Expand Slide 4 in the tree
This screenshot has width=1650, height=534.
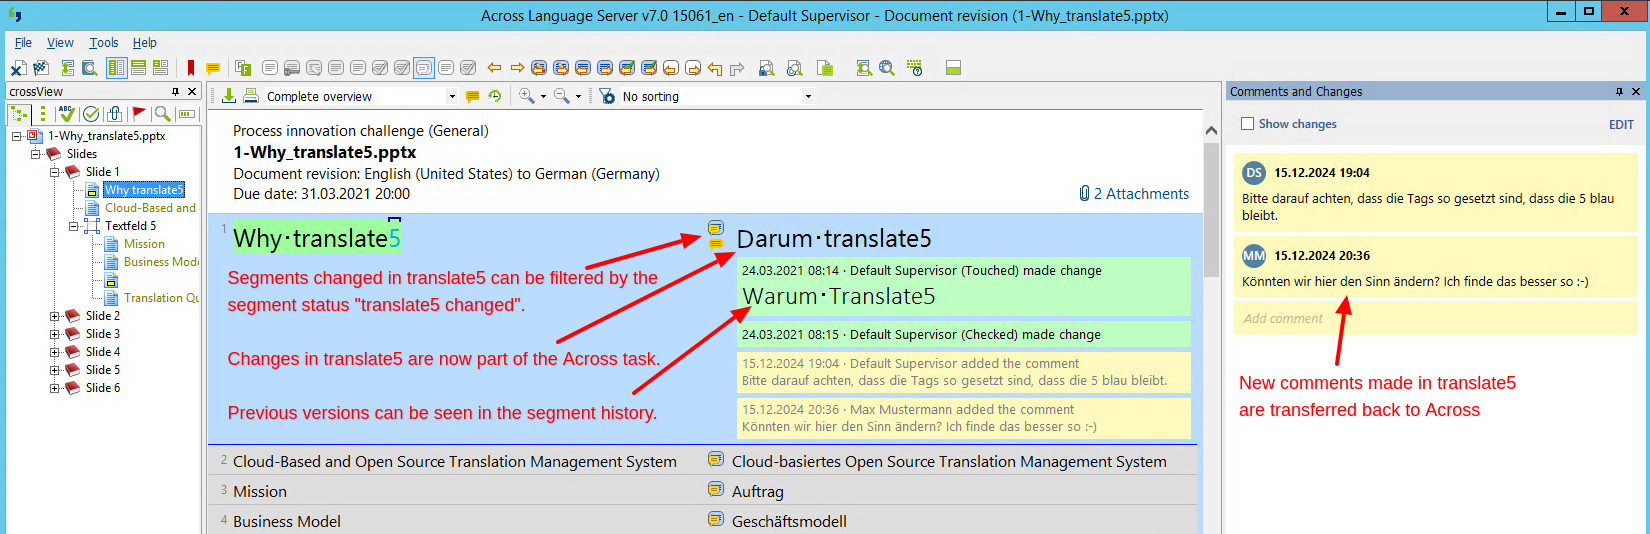pos(55,352)
